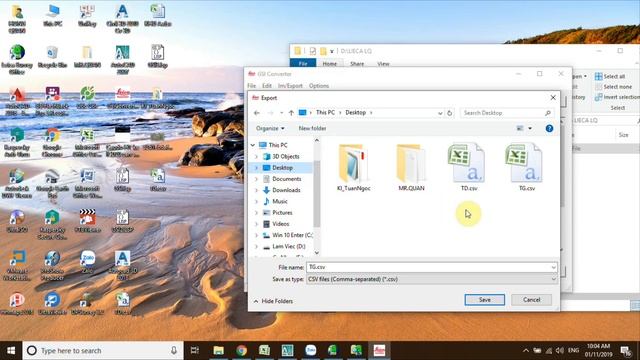Click the New folder button

312,128
